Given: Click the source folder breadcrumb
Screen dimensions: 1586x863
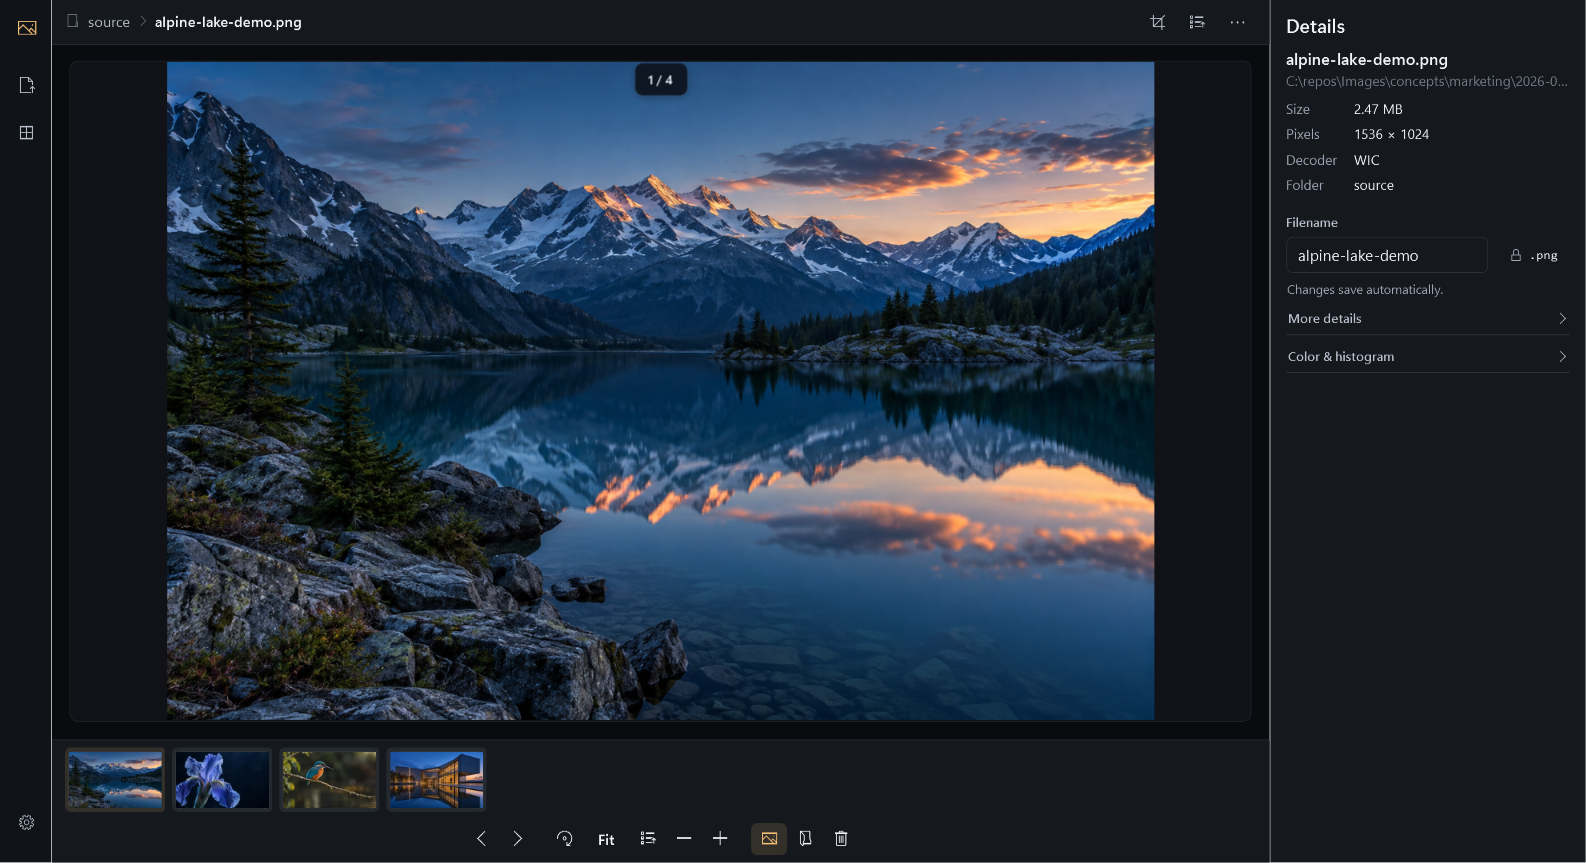Looking at the screenshot, I should click(x=109, y=22).
